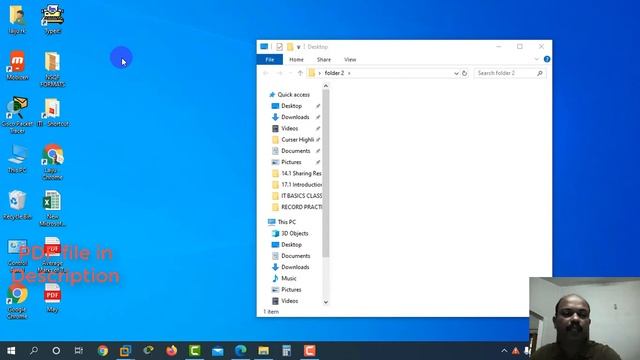This screenshot has width=640, height=360.
Task: Open Calculator from the taskbar
Action: click(x=287, y=351)
